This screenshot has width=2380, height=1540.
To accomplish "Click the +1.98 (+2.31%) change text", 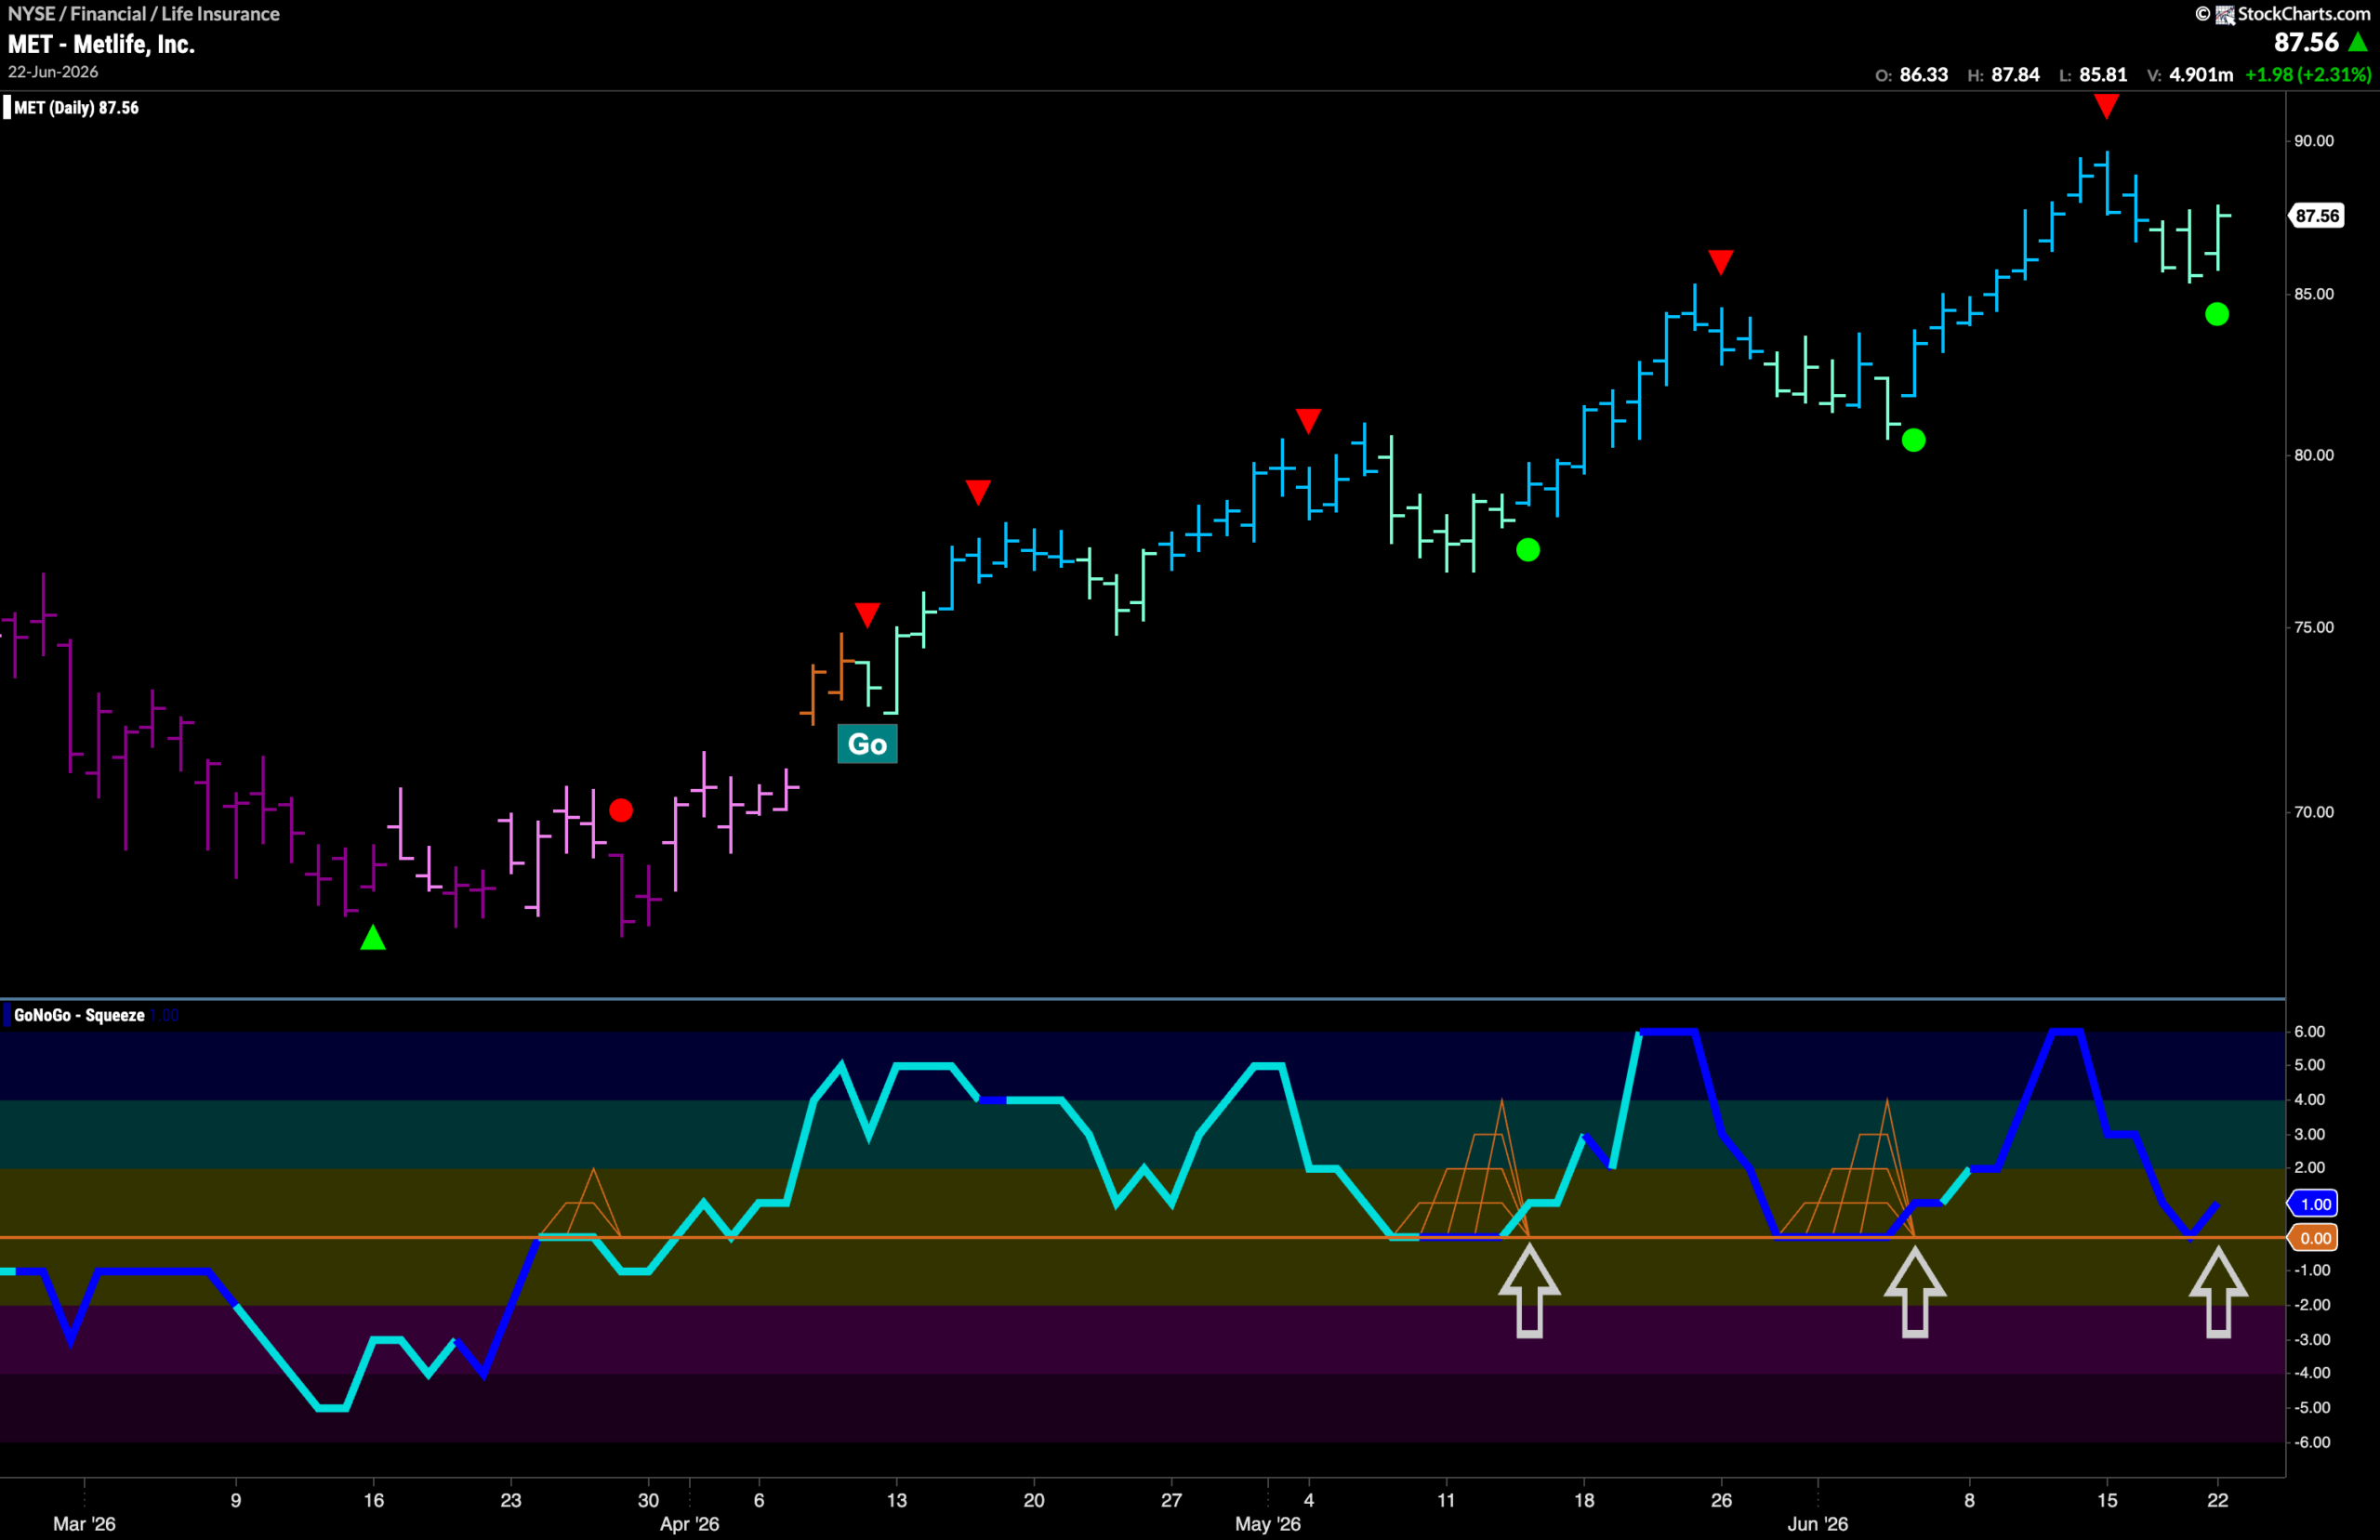I will click(2308, 75).
